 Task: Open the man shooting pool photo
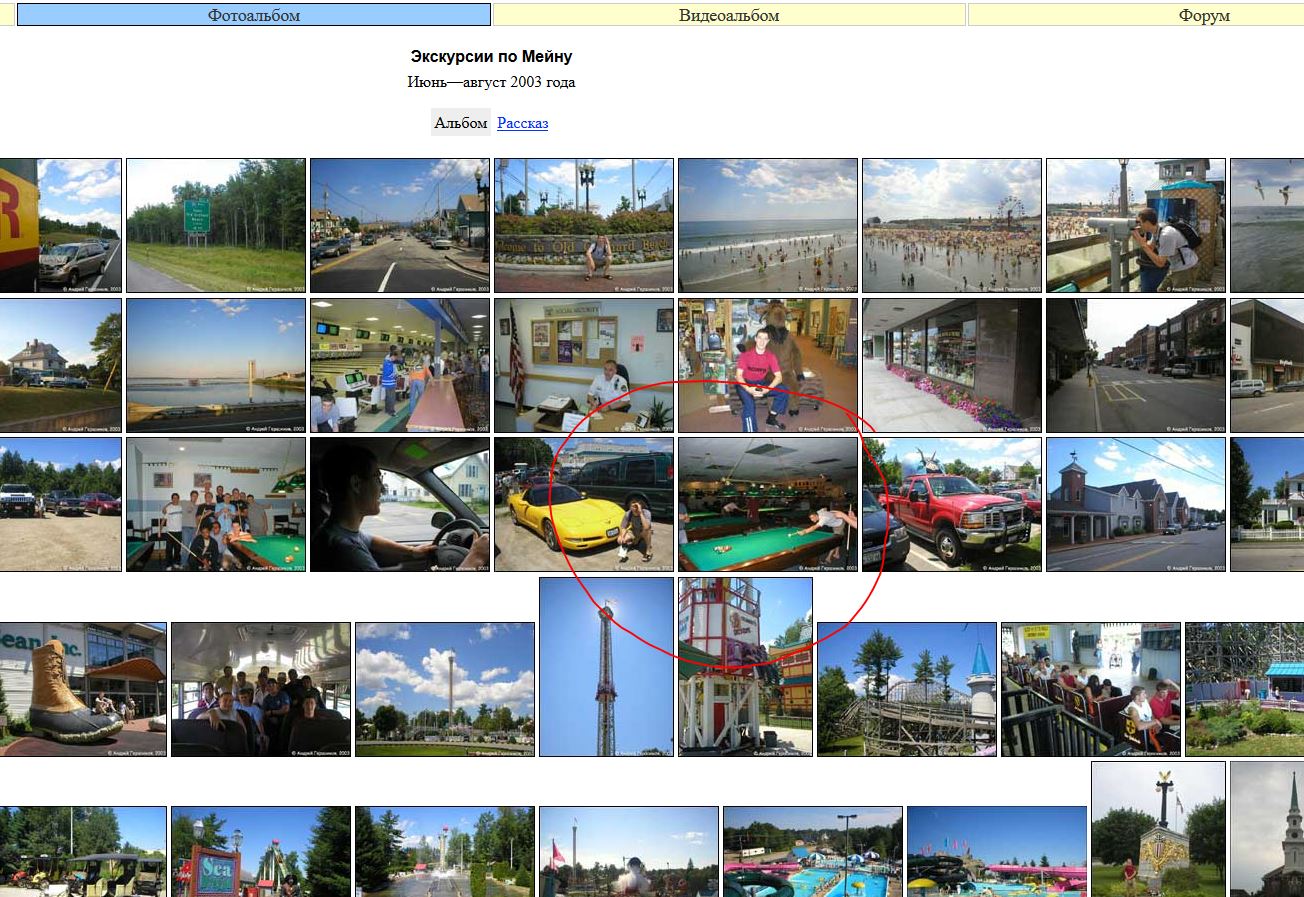pyautogui.click(x=768, y=504)
